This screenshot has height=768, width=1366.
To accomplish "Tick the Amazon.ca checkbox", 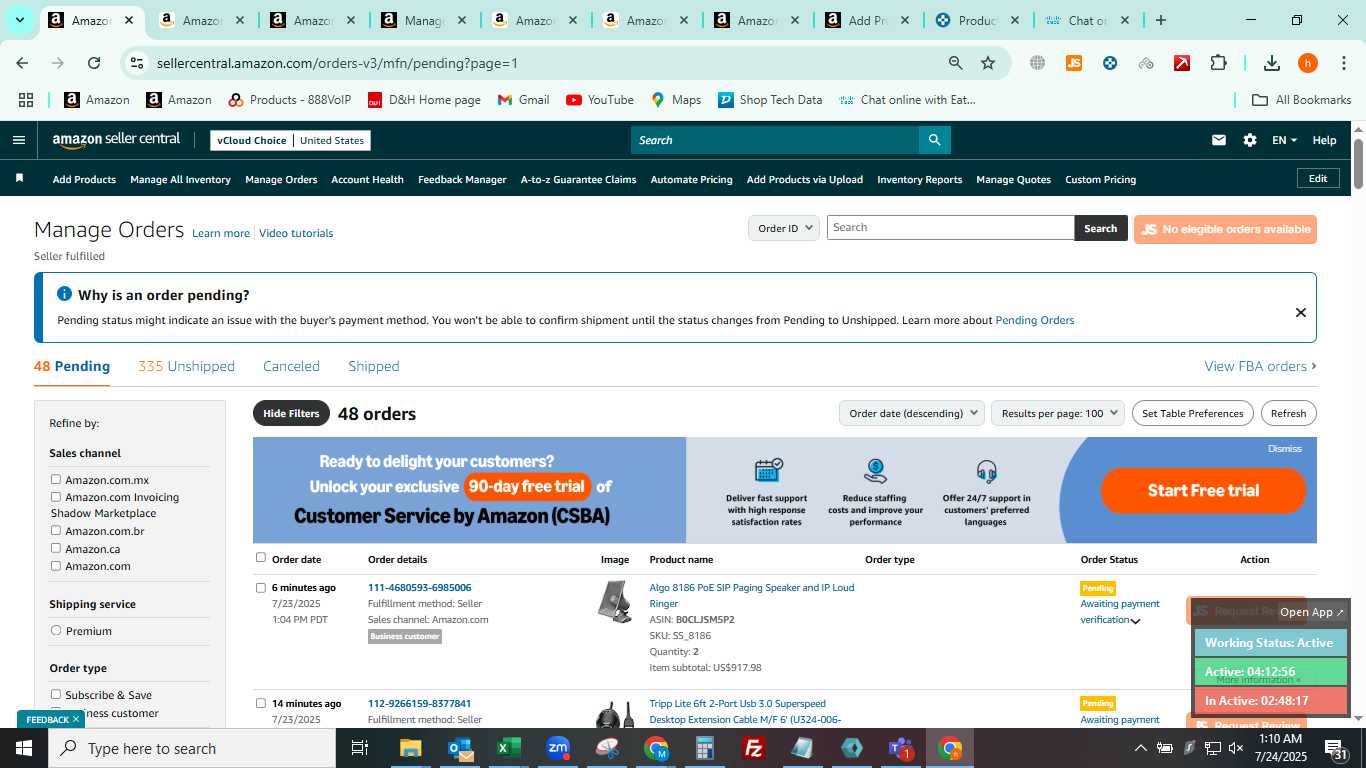I will pyautogui.click(x=56, y=548).
